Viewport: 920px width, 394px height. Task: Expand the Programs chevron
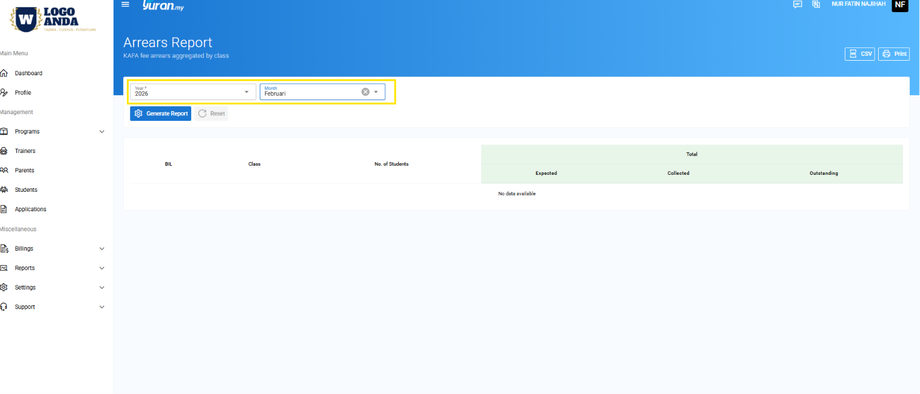(x=102, y=131)
